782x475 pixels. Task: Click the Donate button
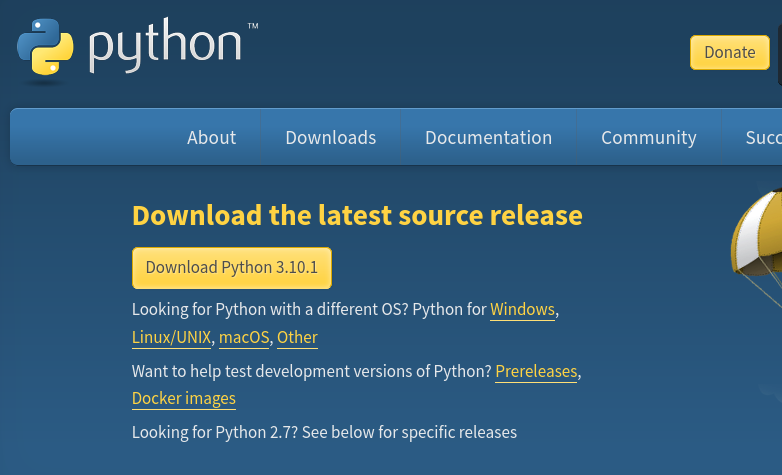point(730,52)
